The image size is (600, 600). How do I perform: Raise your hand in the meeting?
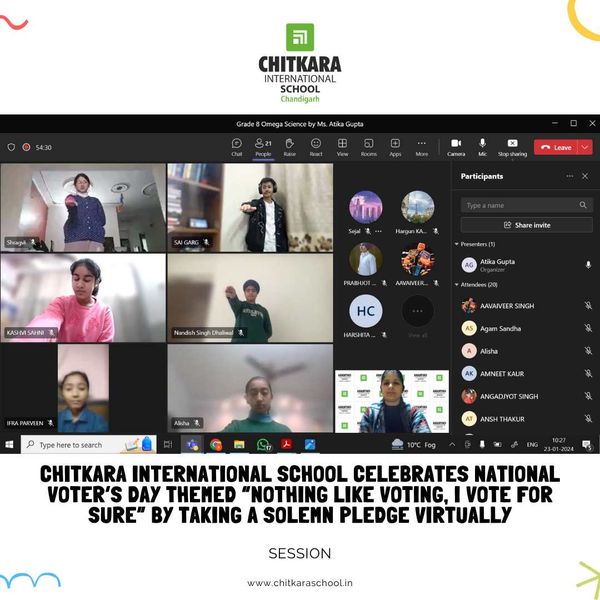click(x=290, y=147)
